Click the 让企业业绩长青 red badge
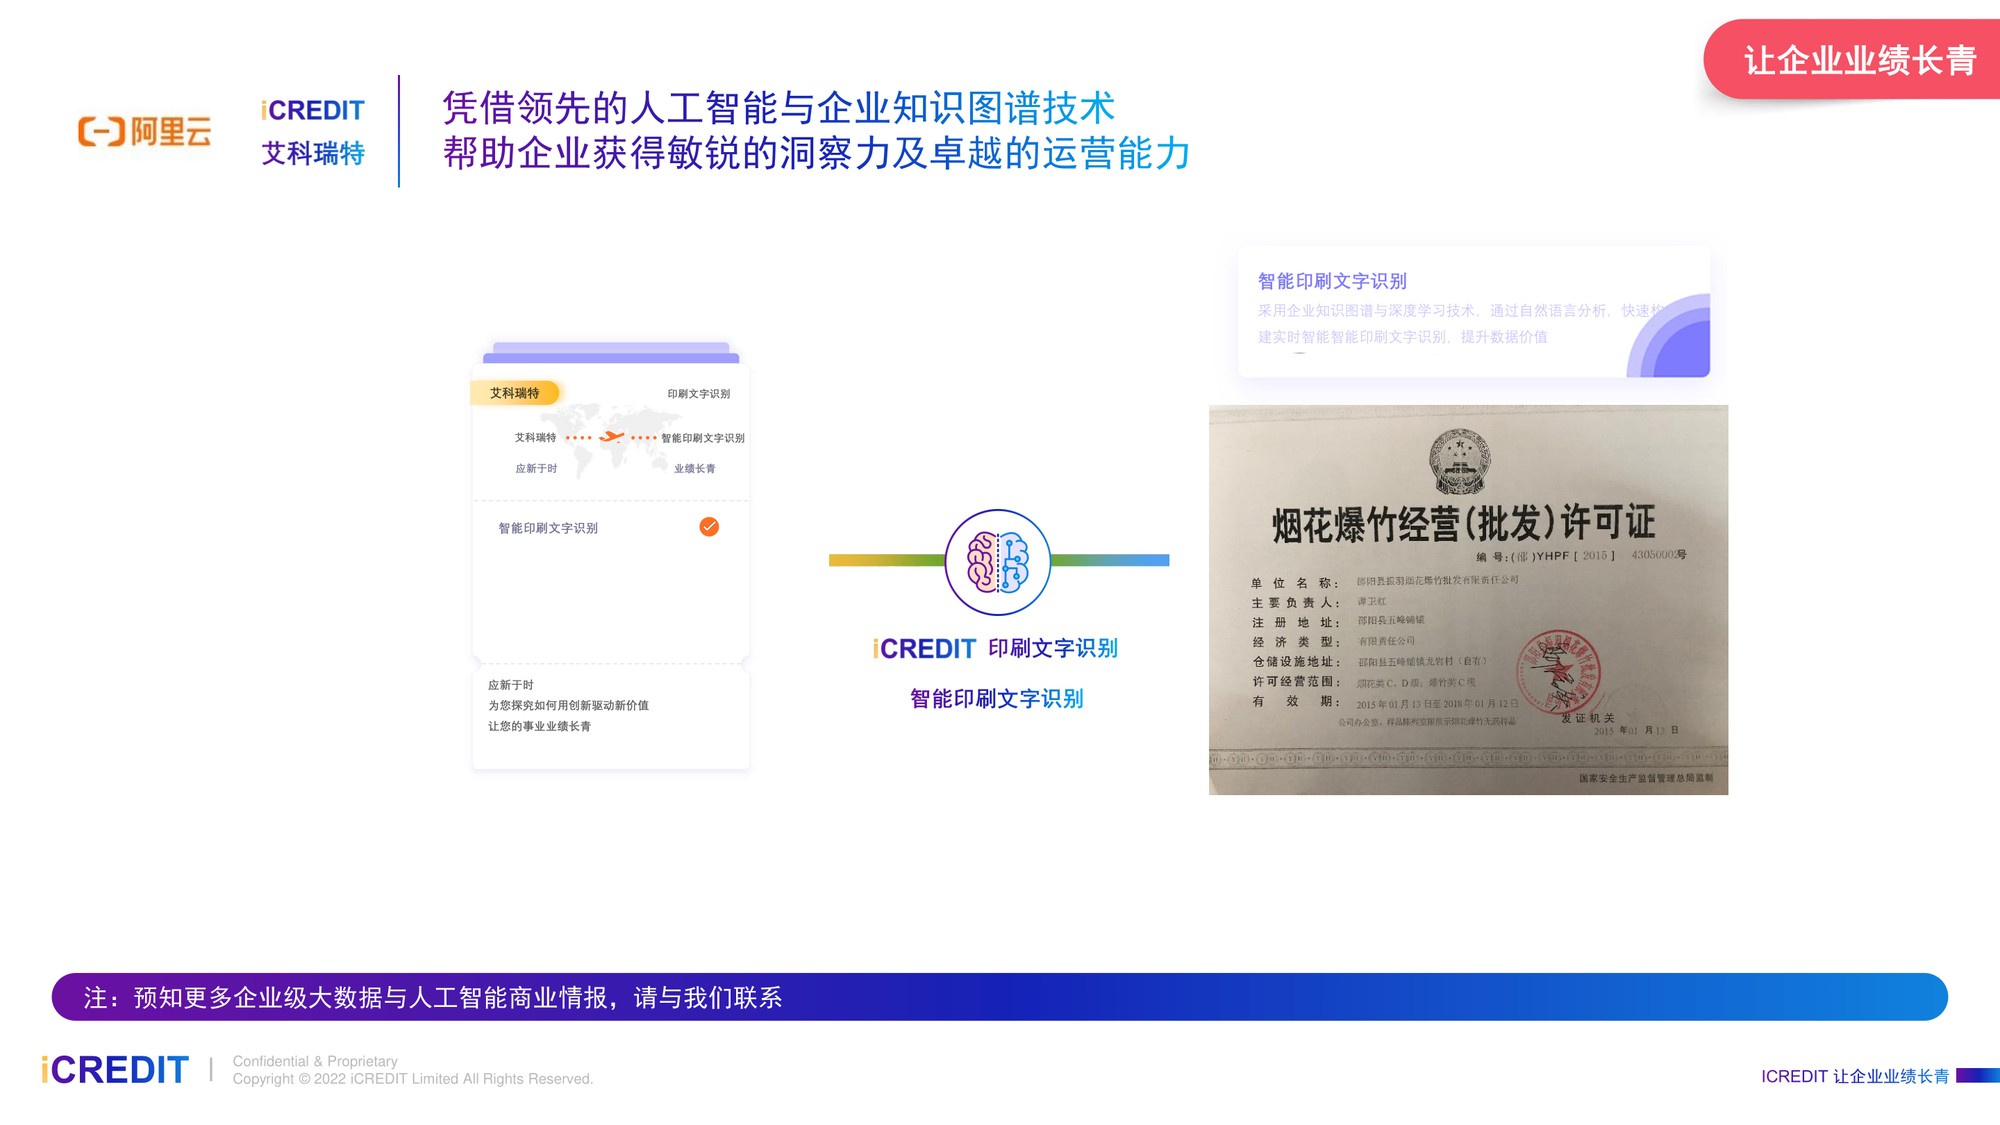The width and height of the screenshot is (2000, 1125). click(1852, 60)
